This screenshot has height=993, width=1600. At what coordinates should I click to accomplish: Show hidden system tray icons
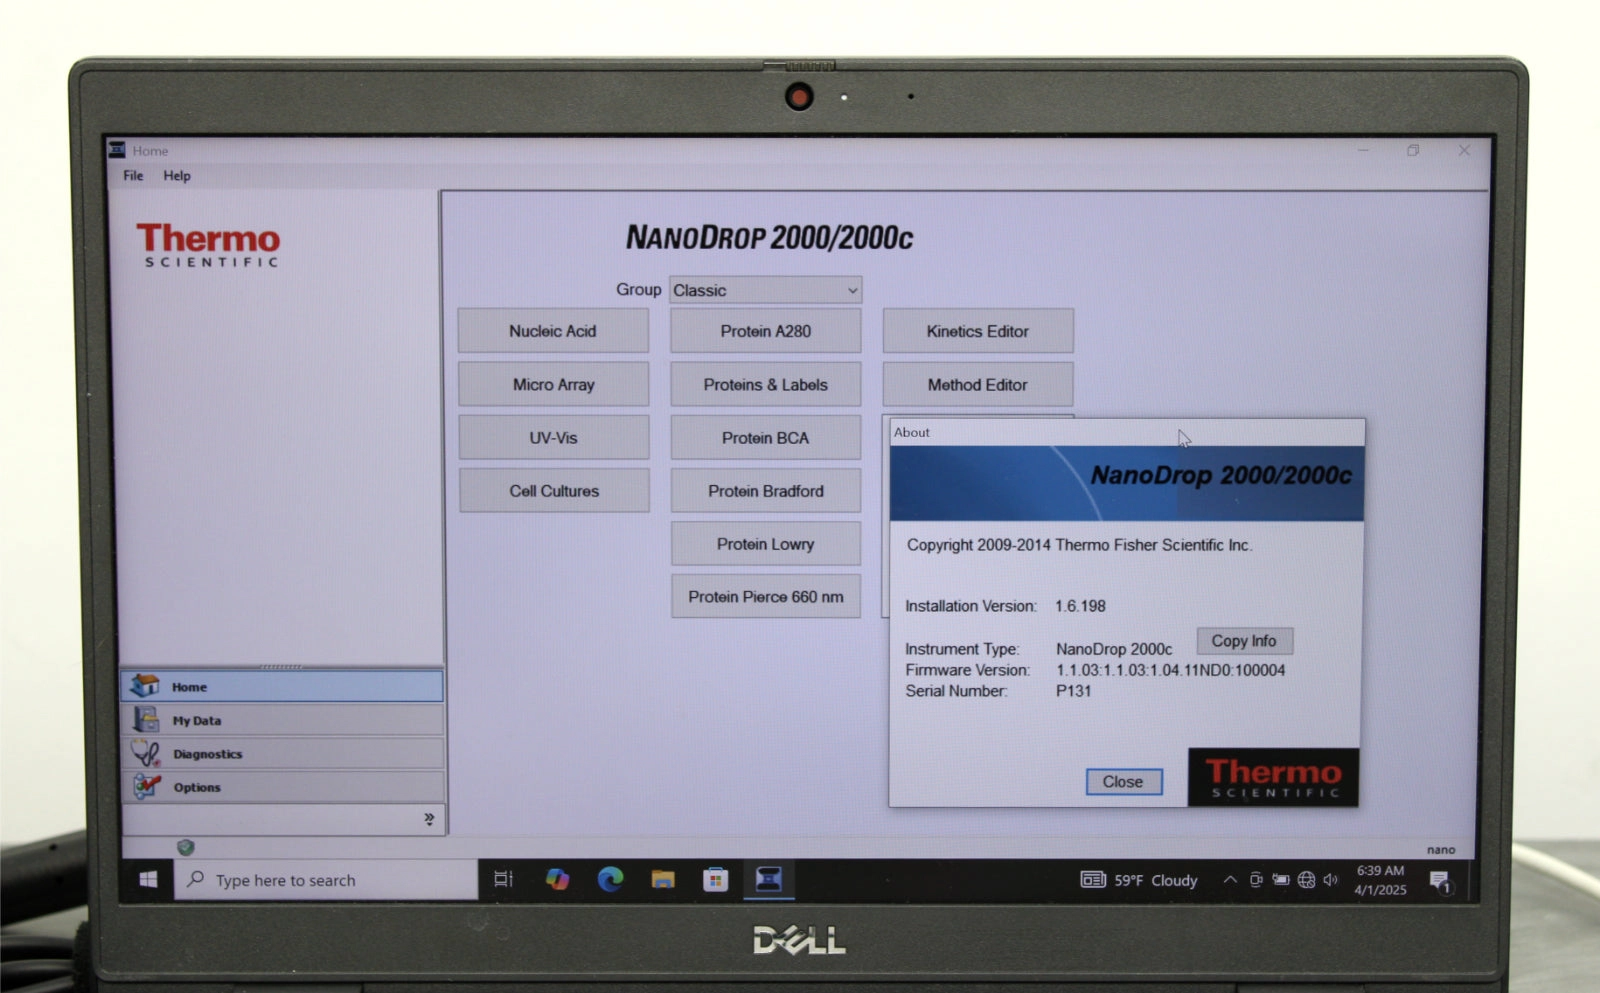pyautogui.click(x=1230, y=880)
